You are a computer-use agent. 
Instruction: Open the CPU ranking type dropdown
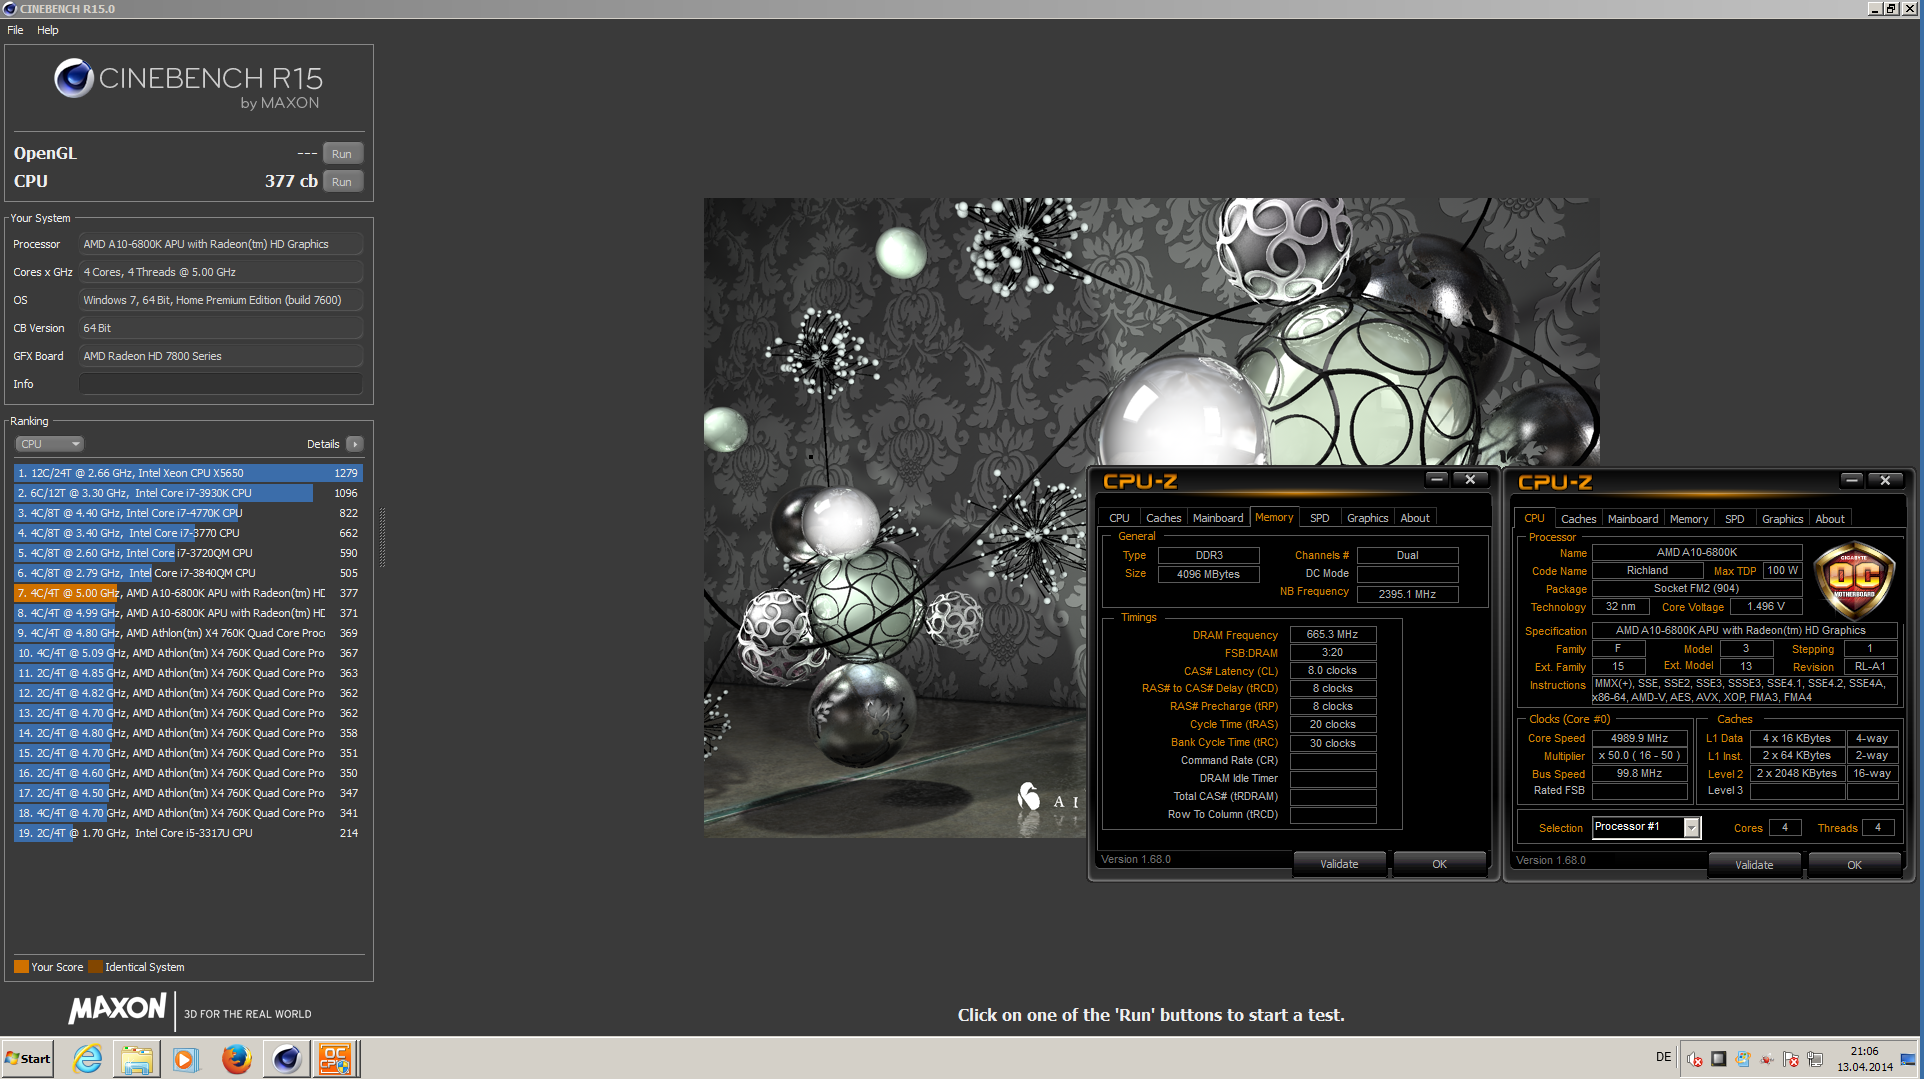(49, 444)
